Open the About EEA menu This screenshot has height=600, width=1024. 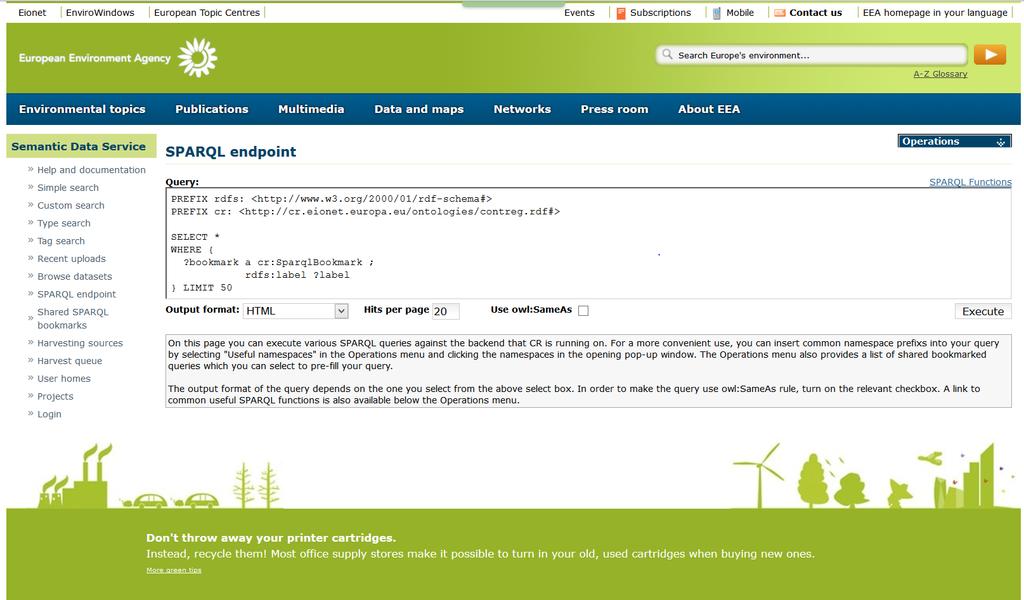(709, 109)
